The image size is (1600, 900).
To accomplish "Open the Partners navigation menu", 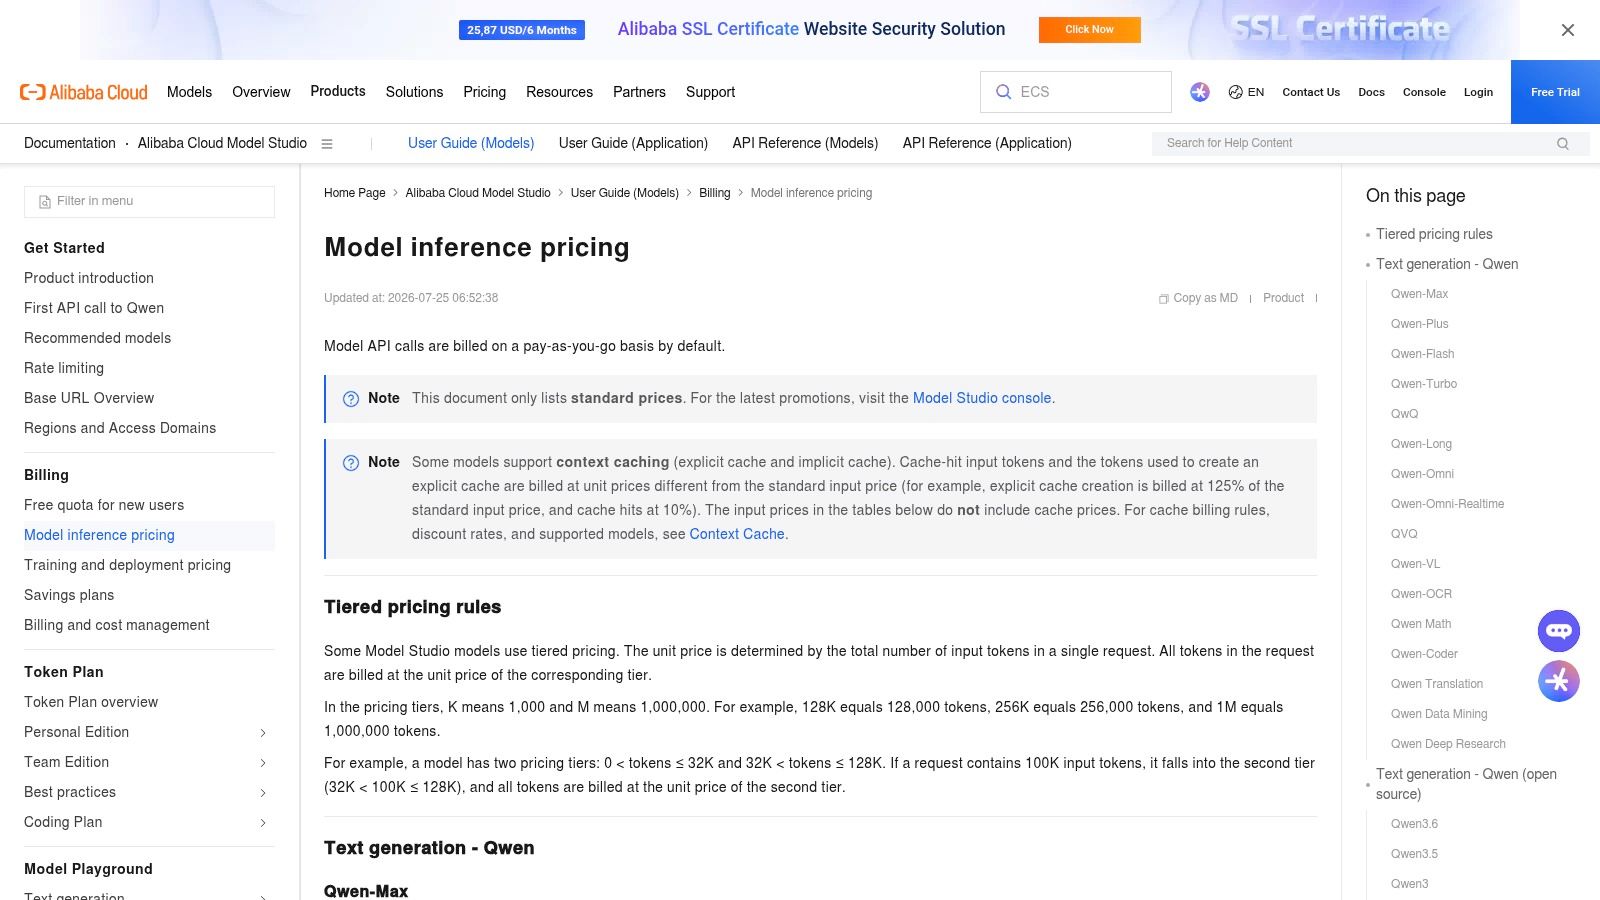I will tap(639, 92).
